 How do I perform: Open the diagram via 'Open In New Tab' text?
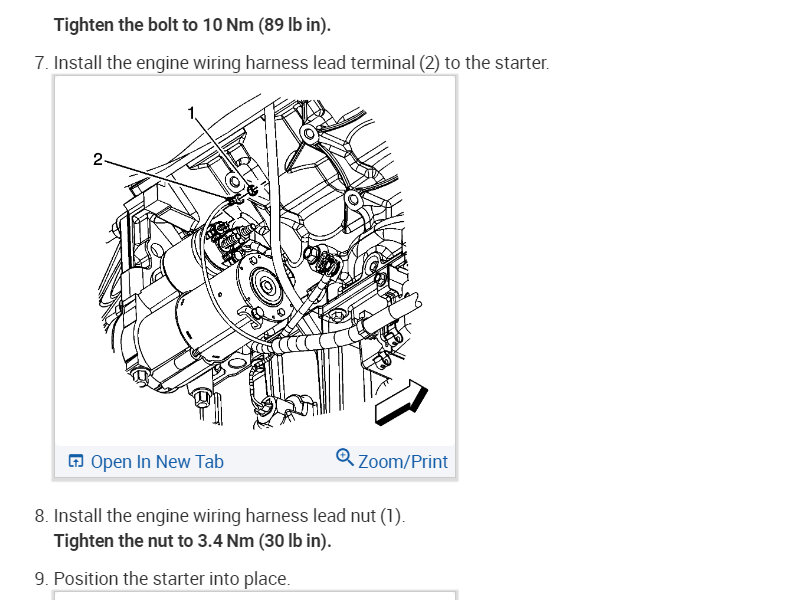point(157,461)
